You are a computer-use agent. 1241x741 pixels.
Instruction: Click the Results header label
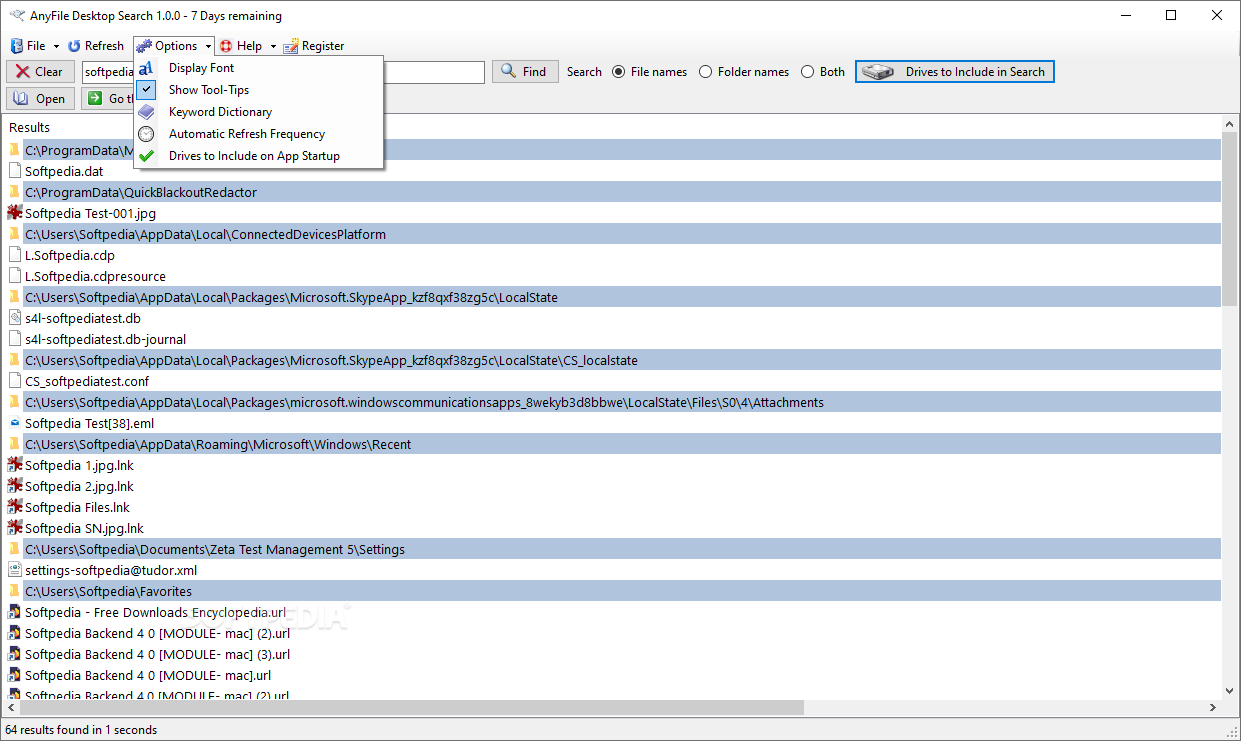coord(29,127)
